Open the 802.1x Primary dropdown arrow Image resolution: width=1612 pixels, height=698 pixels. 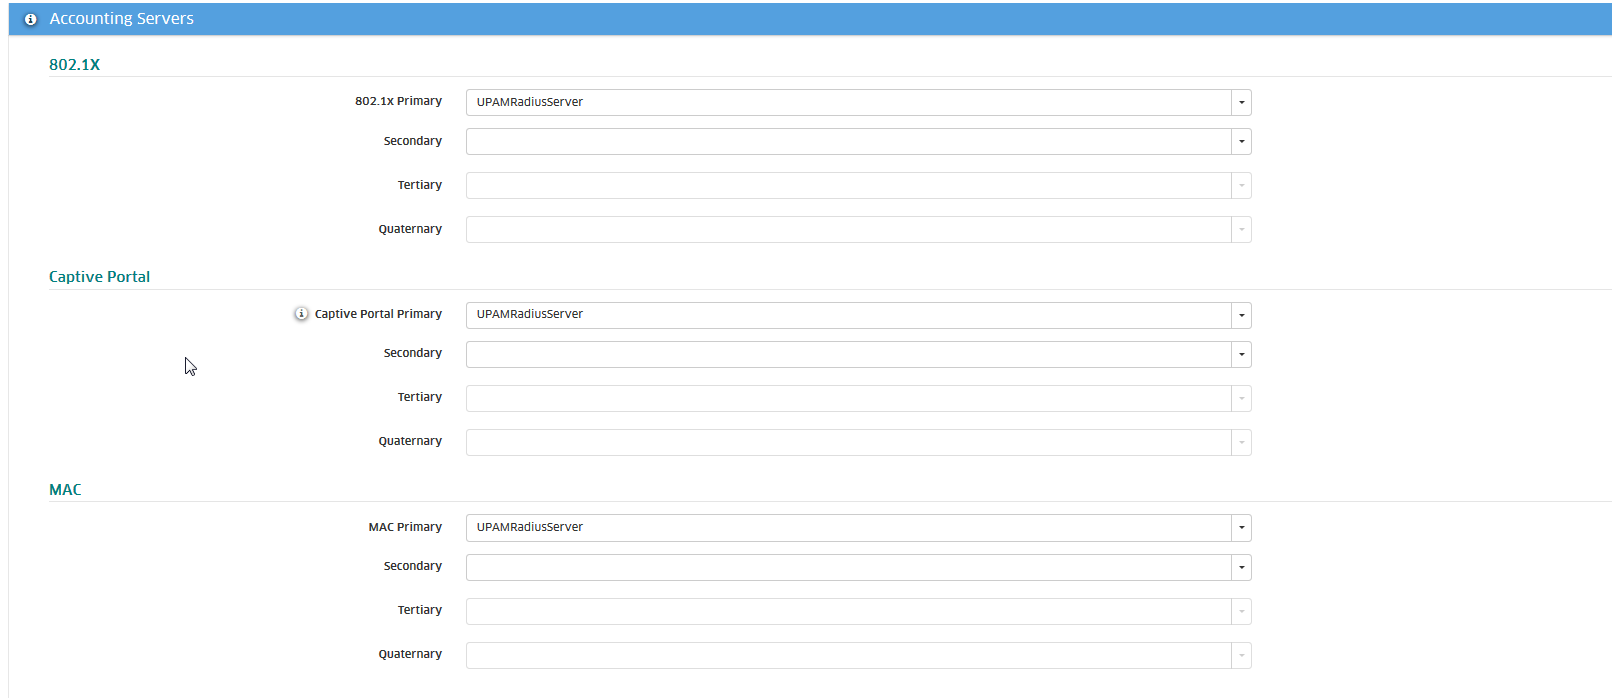tap(1241, 102)
